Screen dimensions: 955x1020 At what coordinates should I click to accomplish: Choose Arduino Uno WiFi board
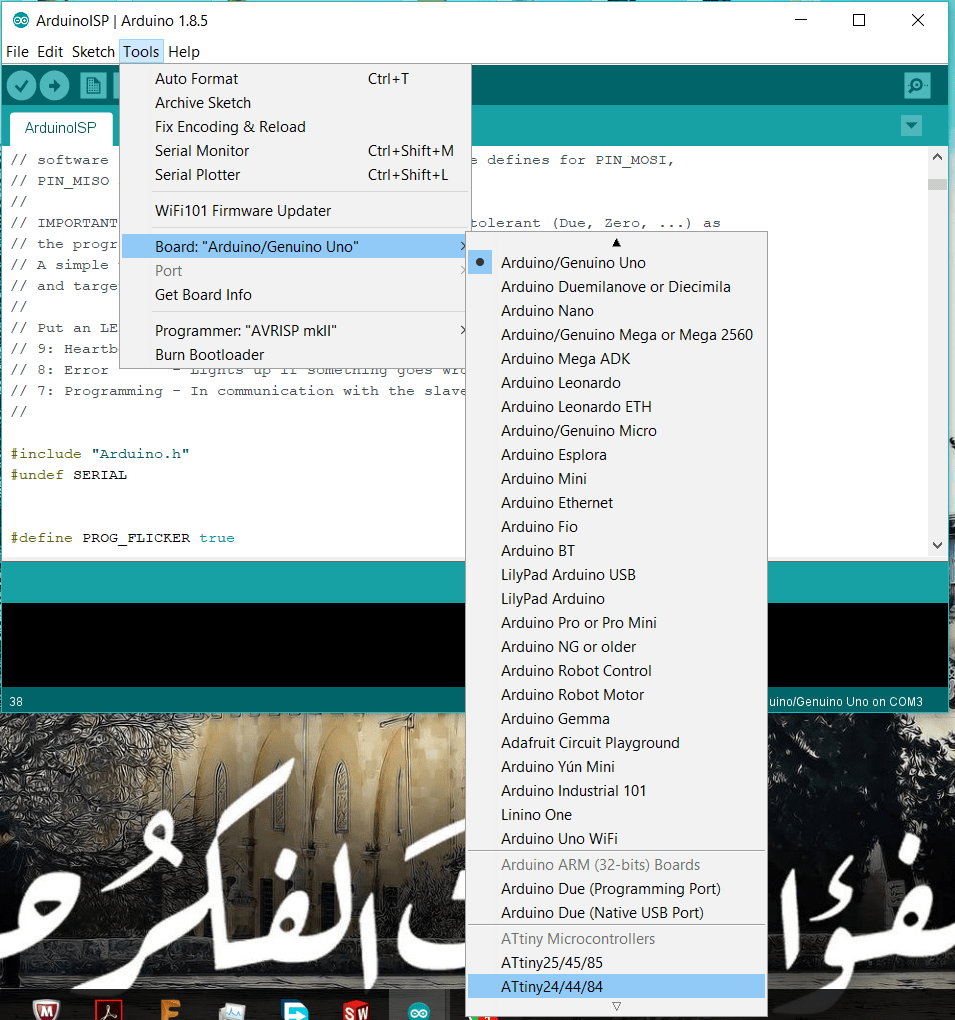[616, 839]
